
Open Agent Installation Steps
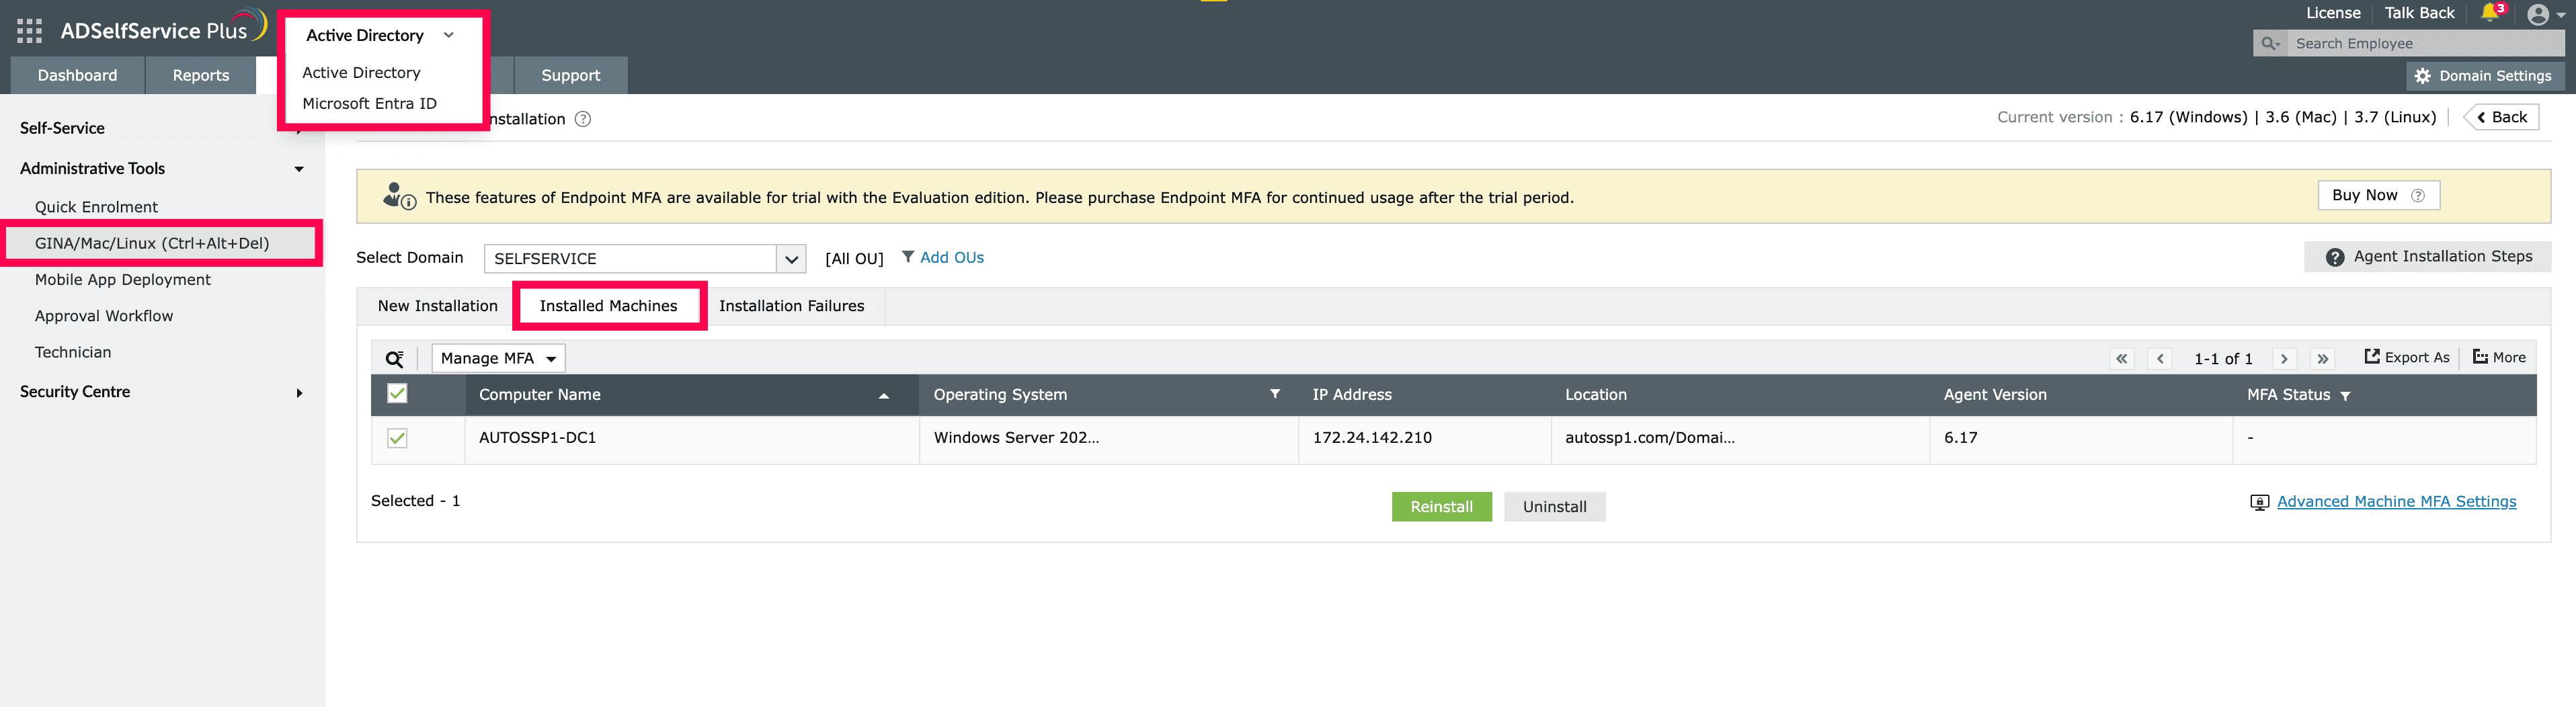point(2428,256)
